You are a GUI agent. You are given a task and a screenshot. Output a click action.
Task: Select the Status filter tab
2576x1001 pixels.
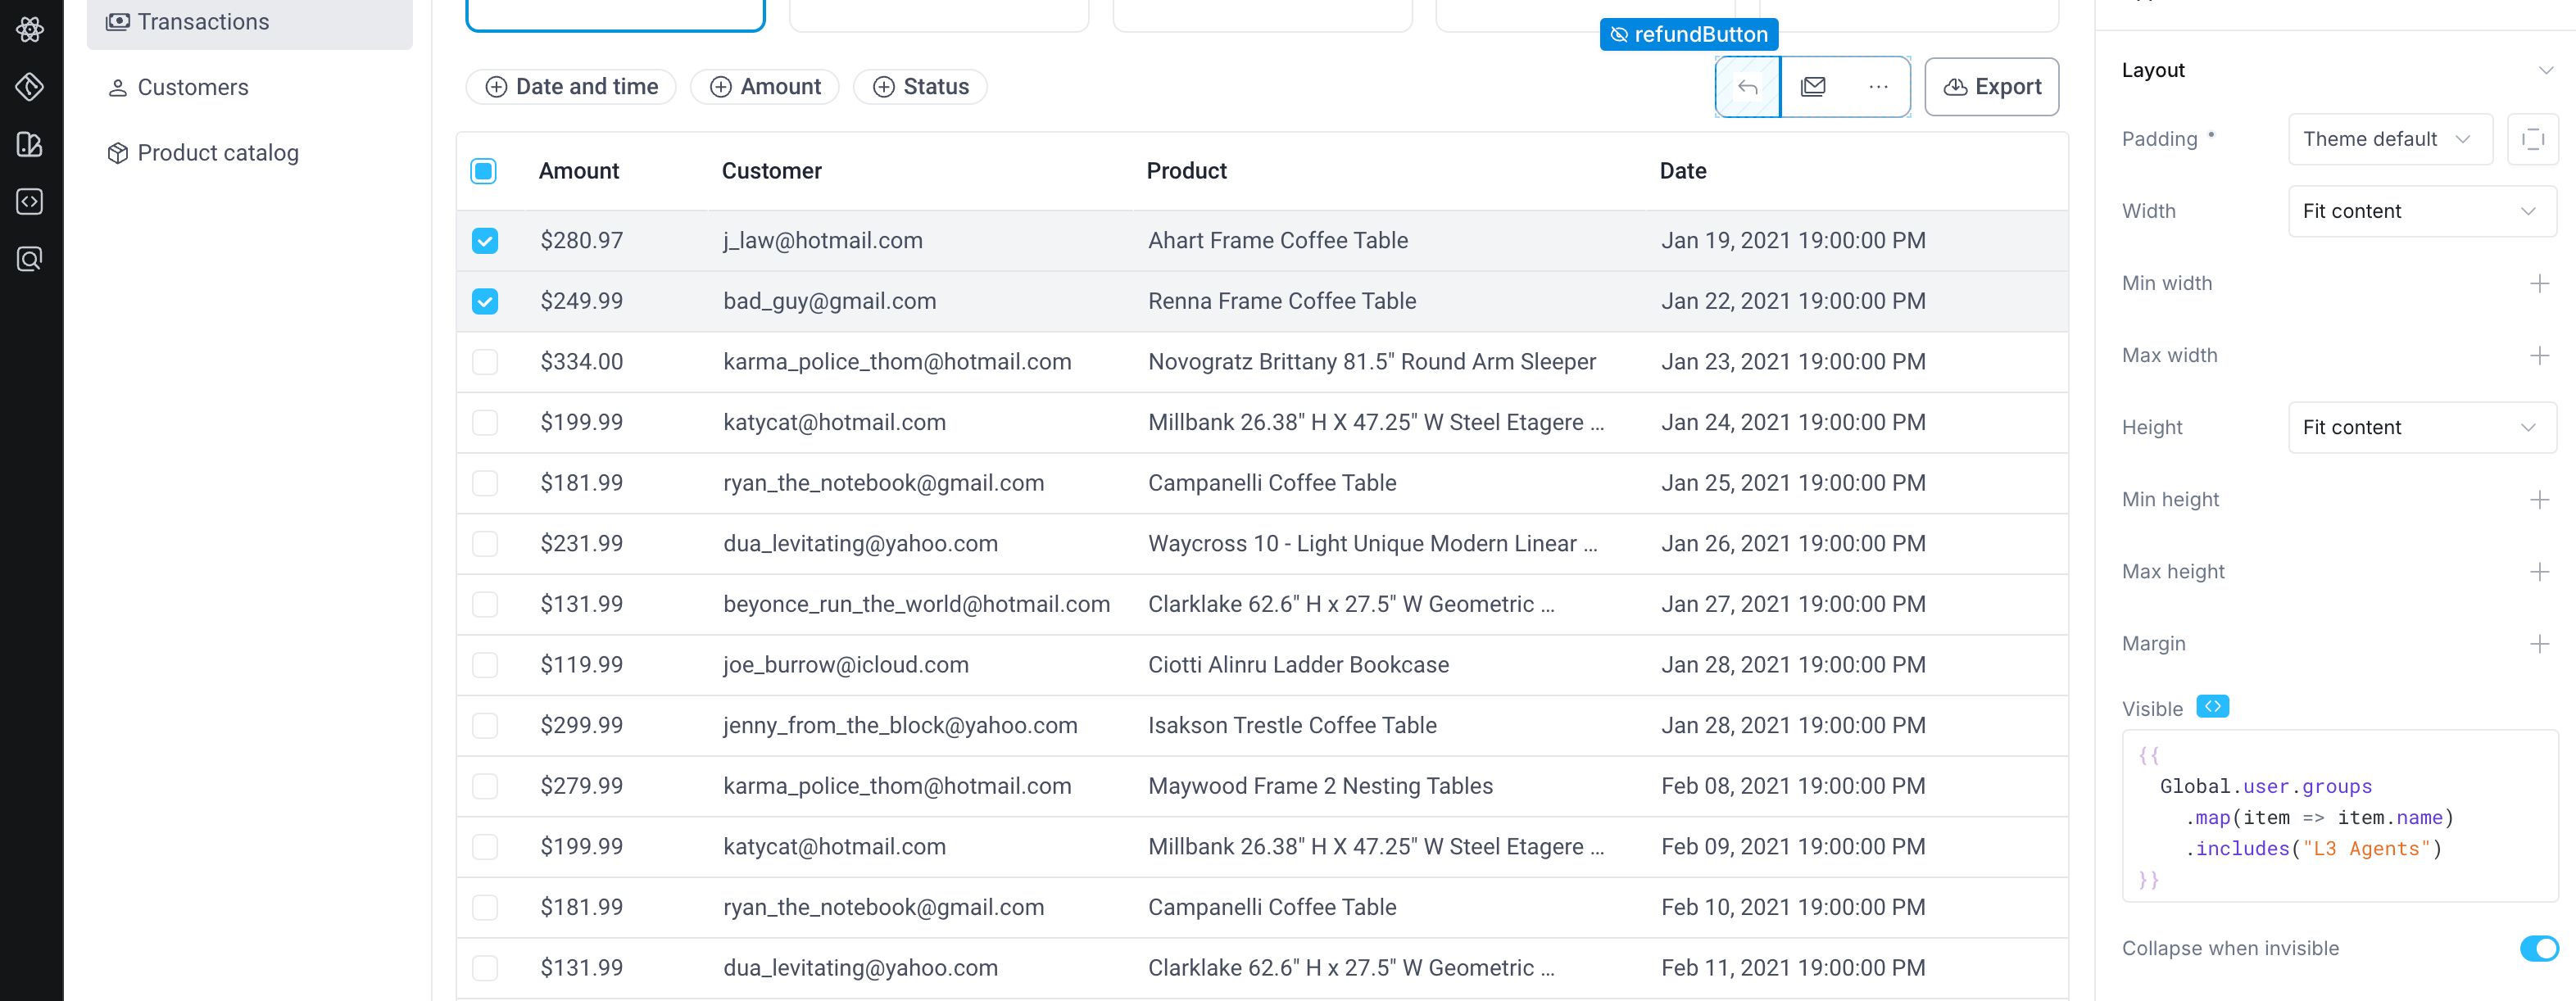coord(923,87)
